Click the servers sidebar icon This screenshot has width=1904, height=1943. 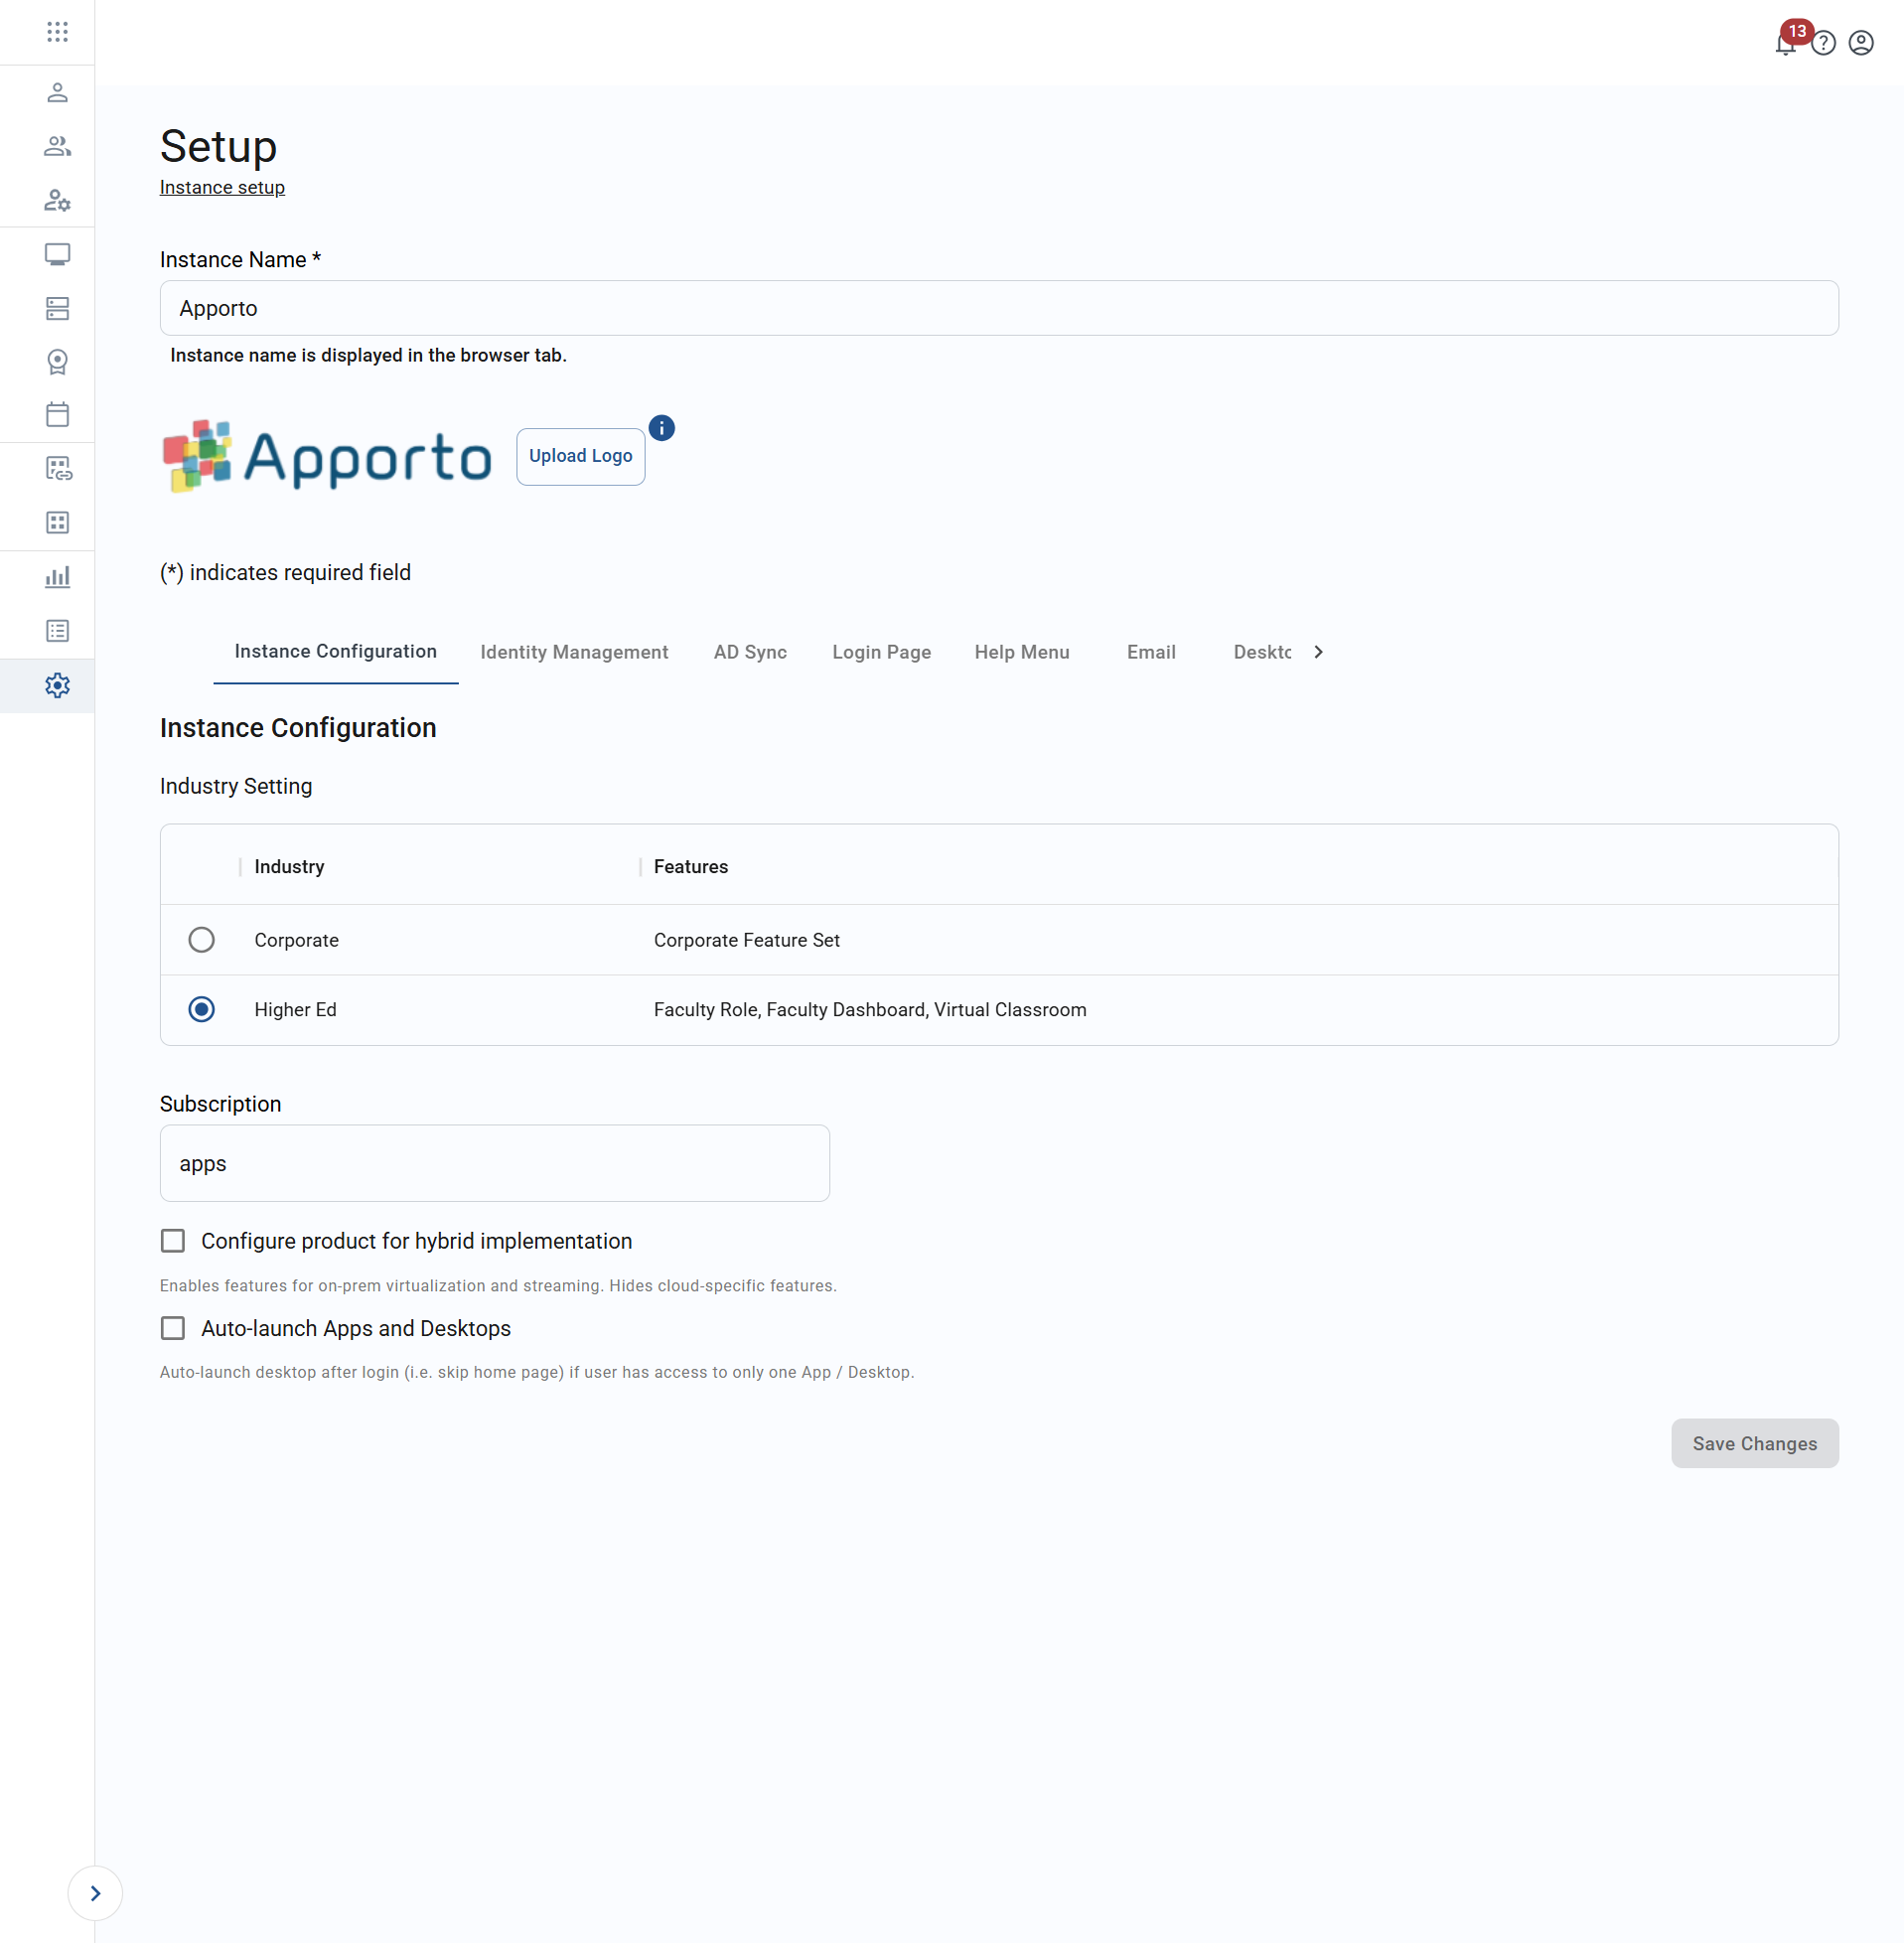point(57,308)
